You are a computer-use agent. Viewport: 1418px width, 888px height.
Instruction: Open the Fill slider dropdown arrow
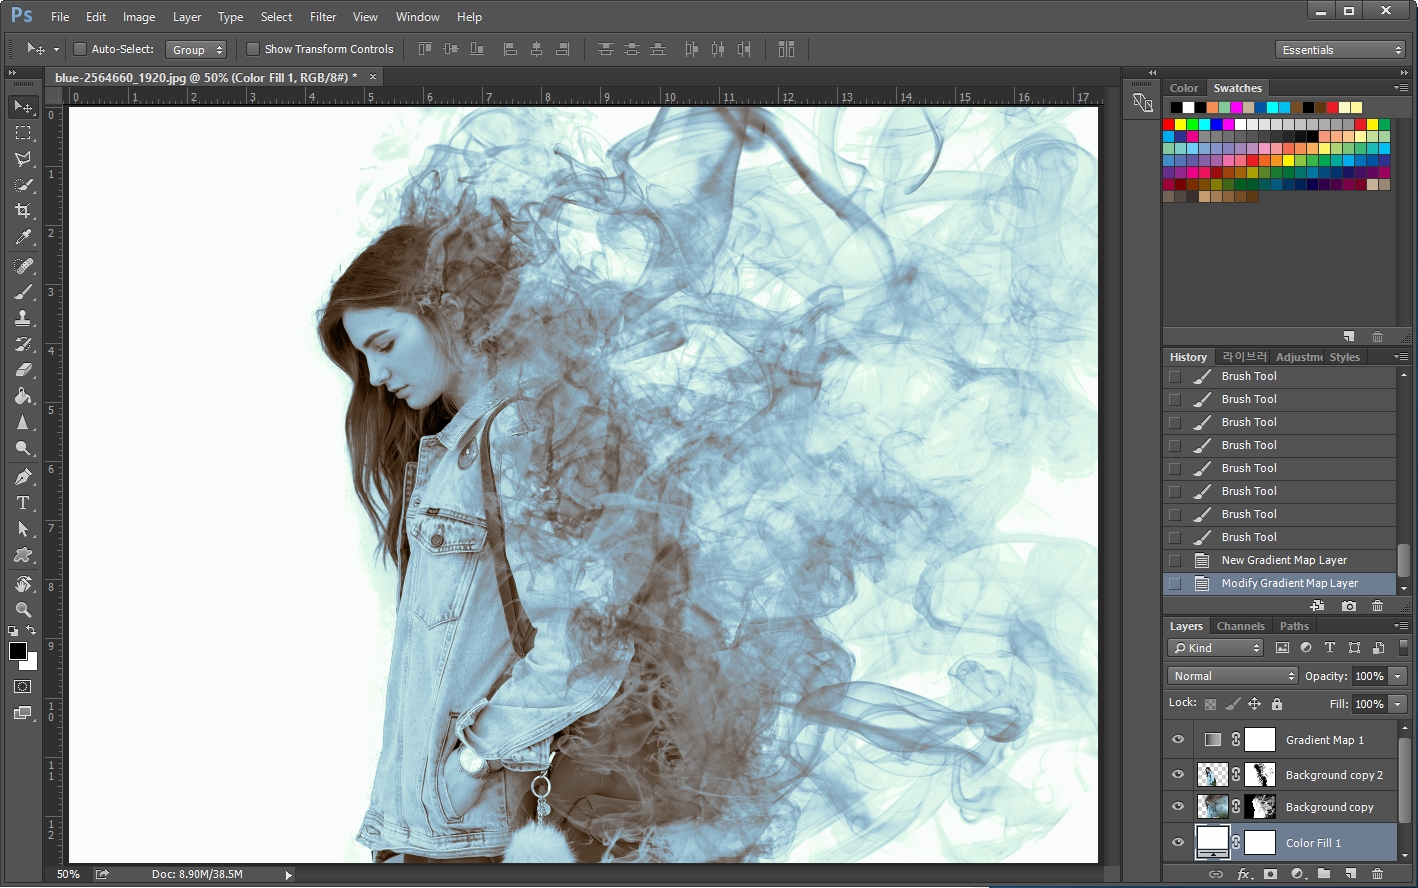[1398, 704]
